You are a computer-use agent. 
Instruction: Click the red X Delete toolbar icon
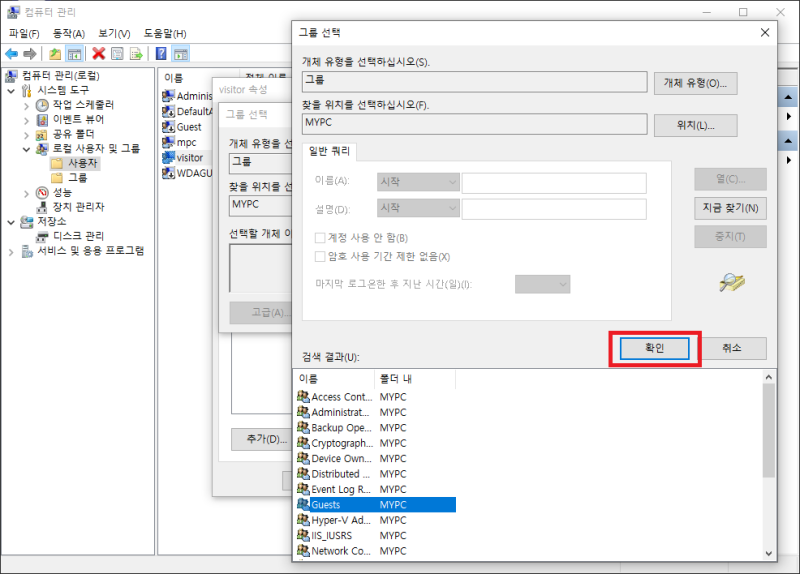pos(98,54)
